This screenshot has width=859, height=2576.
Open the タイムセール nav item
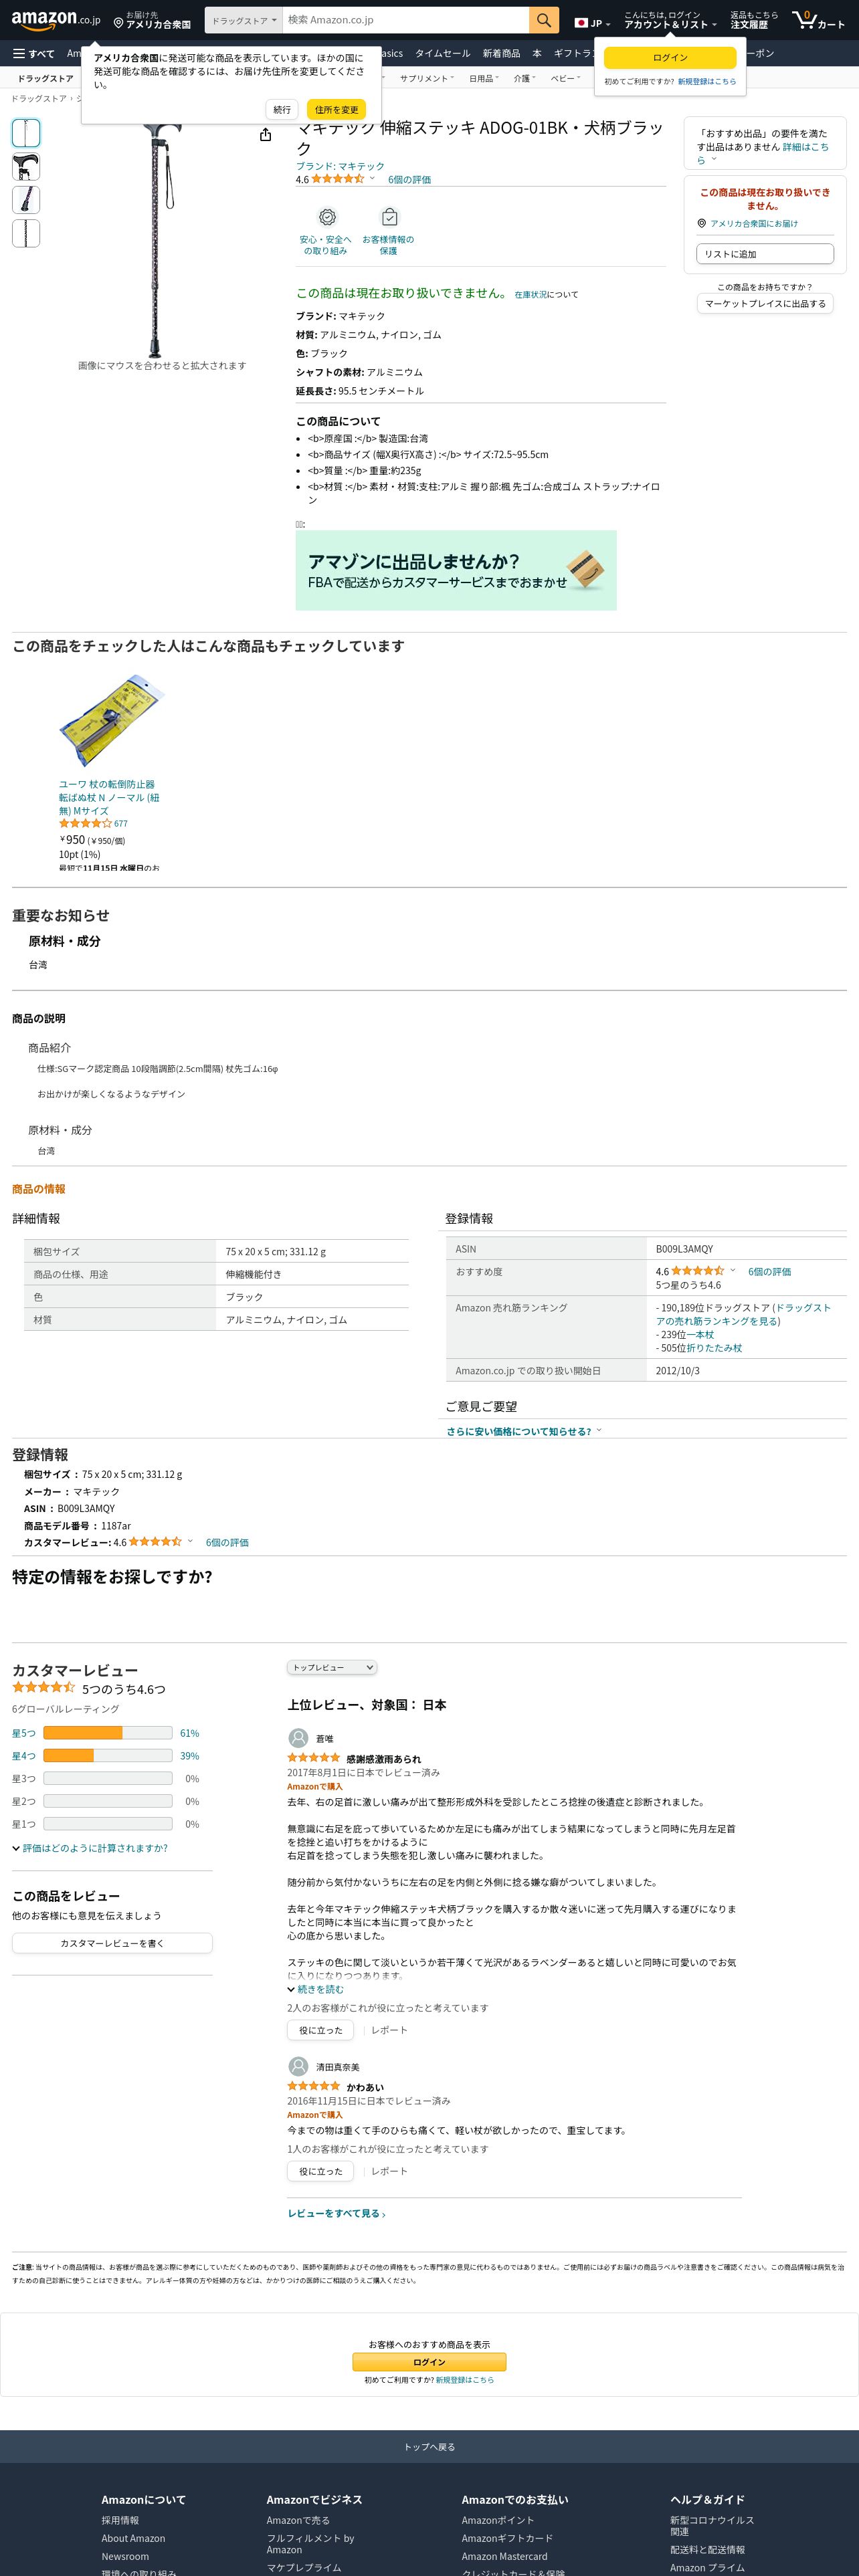point(442,53)
